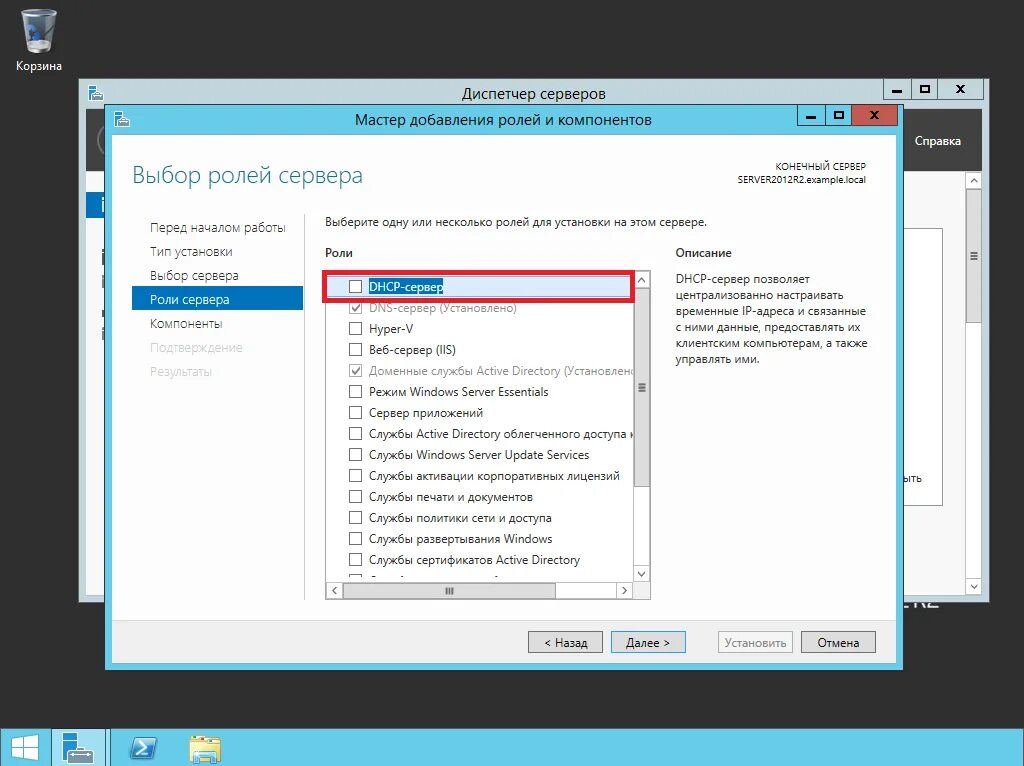Check Службы политики сети и доступа
The height and width of the screenshot is (766, 1024).
click(355, 518)
